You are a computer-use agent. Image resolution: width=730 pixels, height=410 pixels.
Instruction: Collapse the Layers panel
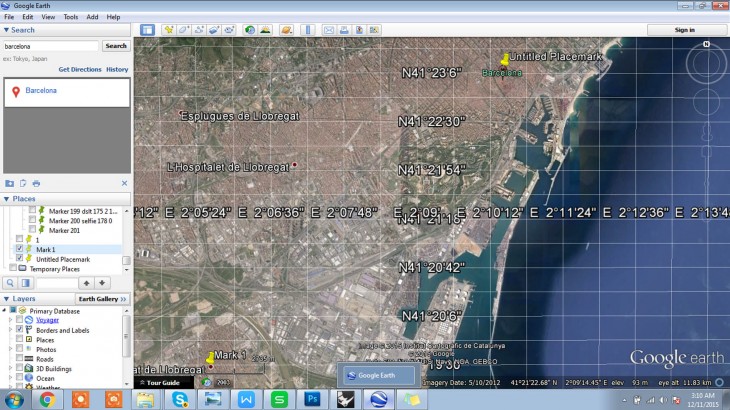point(6,299)
